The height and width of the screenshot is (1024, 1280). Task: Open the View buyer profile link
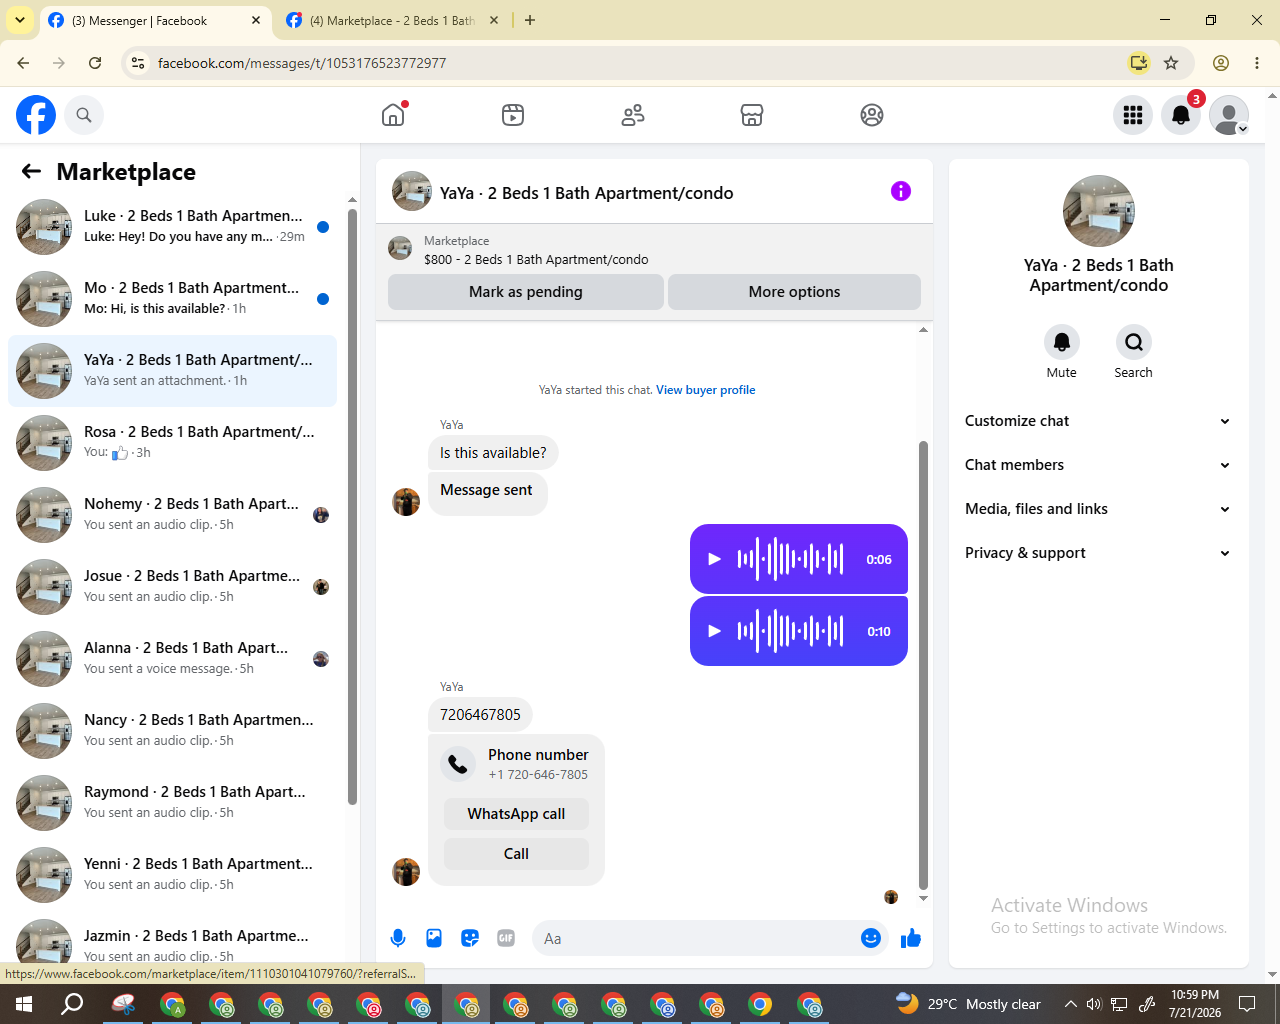pos(706,390)
